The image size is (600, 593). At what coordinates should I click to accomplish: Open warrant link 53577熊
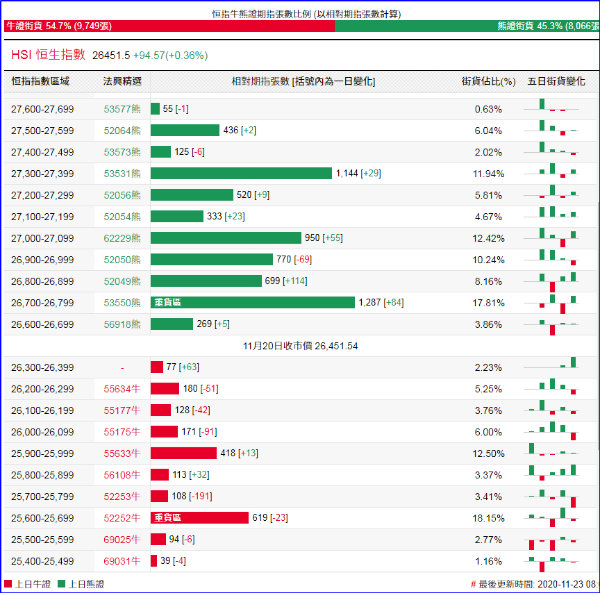click(122, 109)
